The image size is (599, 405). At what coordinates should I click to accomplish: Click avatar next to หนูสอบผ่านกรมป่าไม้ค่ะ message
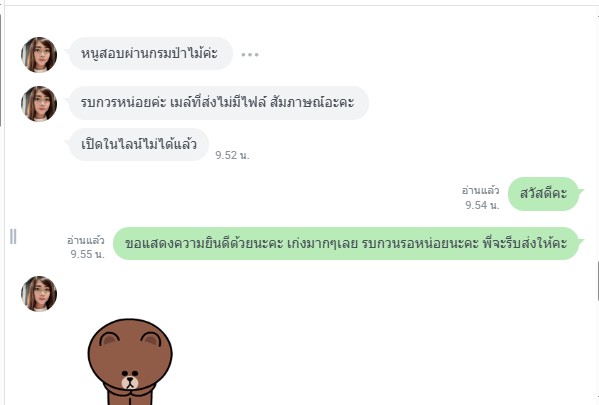[x=39, y=55]
